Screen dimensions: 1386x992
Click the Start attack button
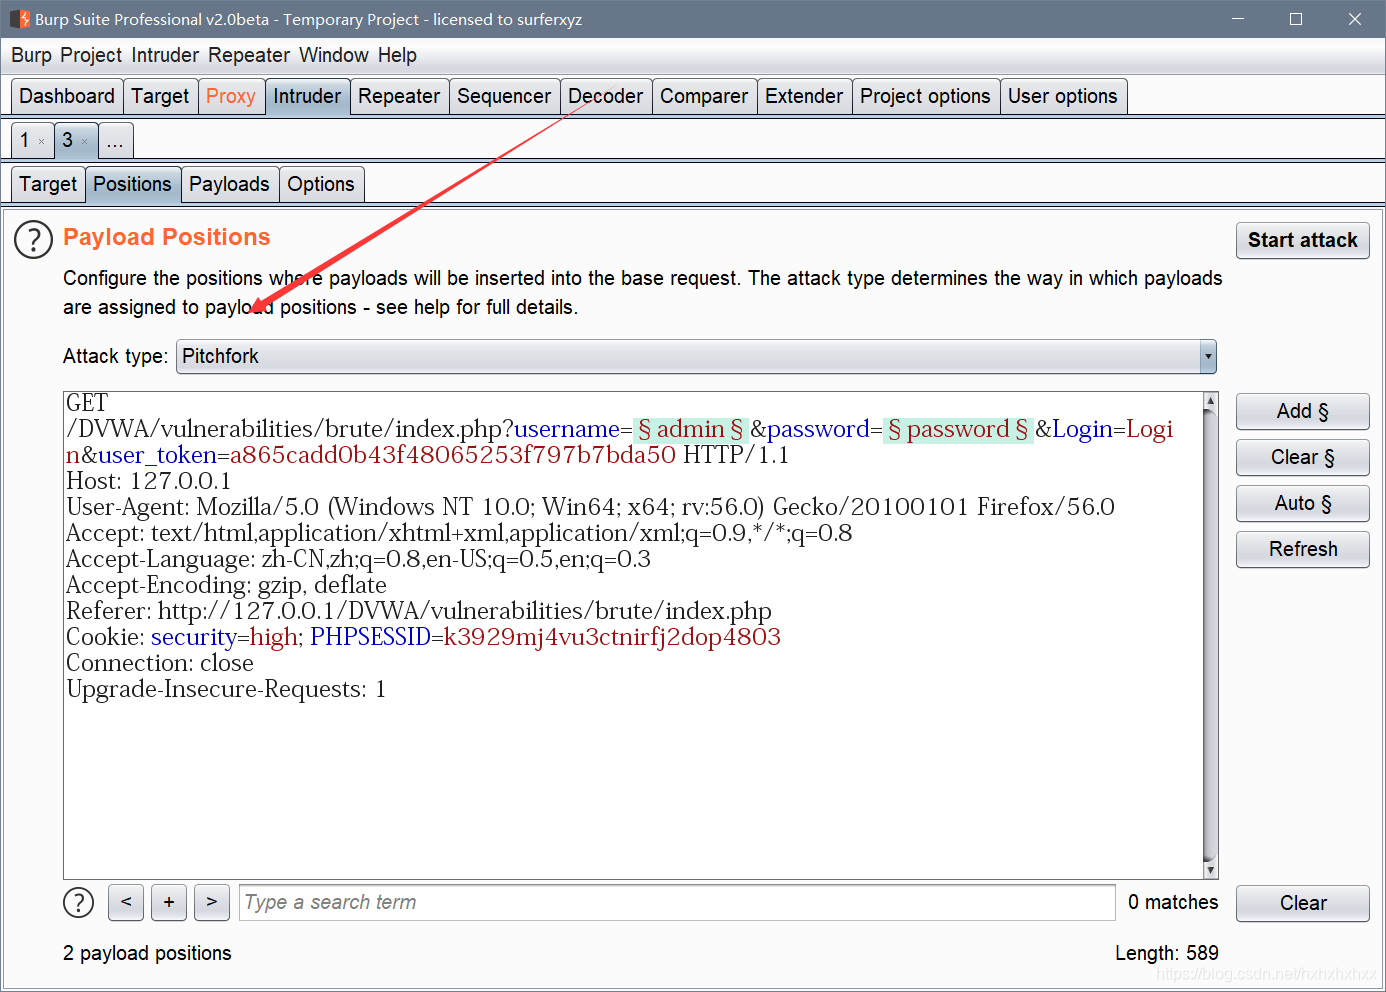click(x=1302, y=240)
